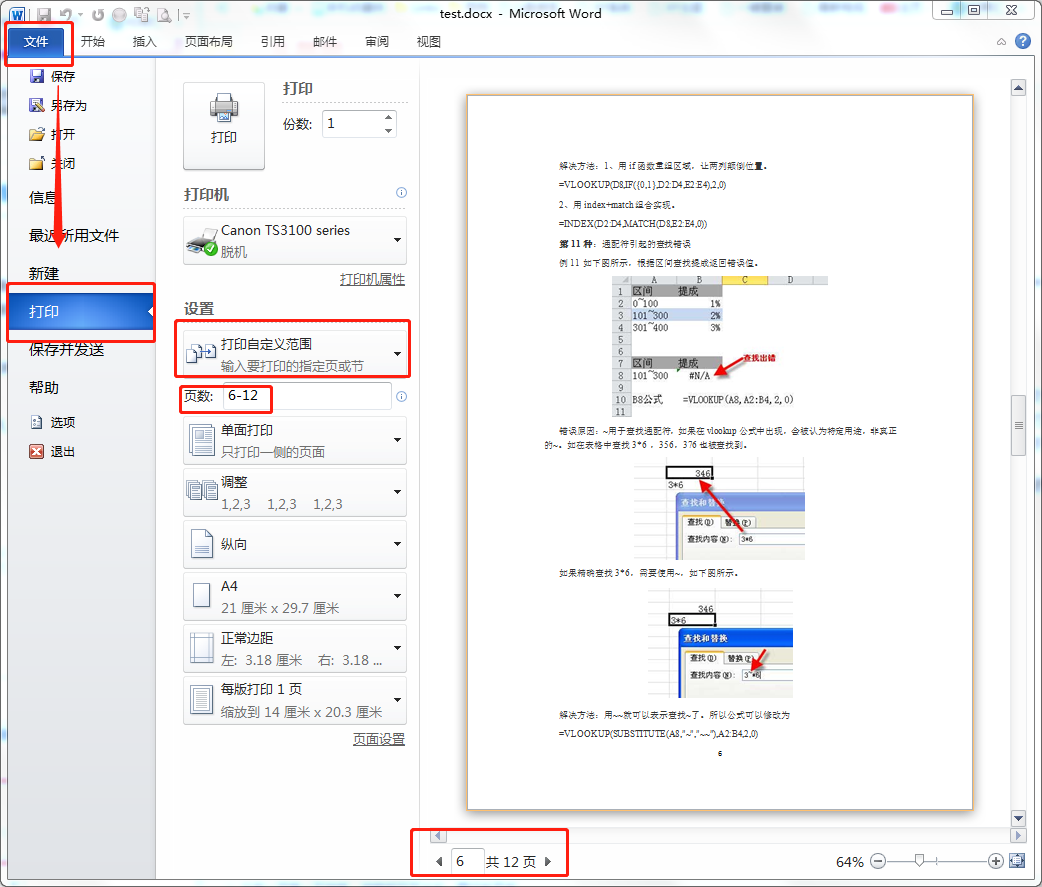Open the 打印自定义范围 print range dropdown

397,353
